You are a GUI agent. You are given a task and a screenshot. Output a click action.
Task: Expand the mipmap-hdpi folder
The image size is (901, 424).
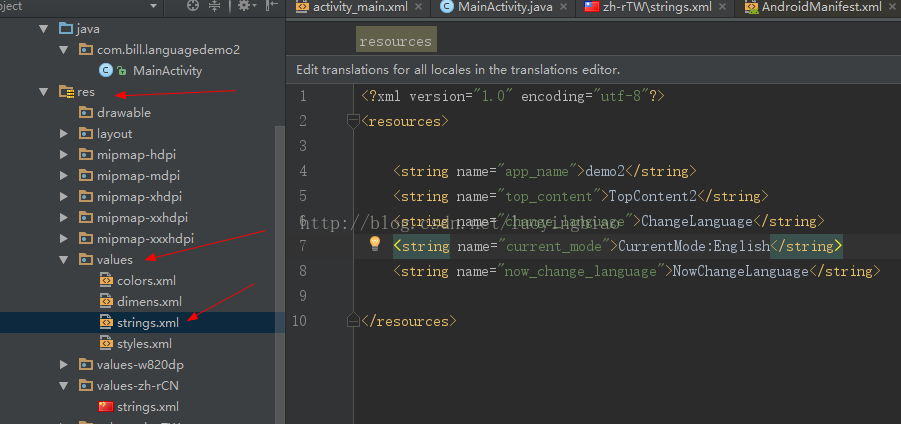tap(64, 155)
